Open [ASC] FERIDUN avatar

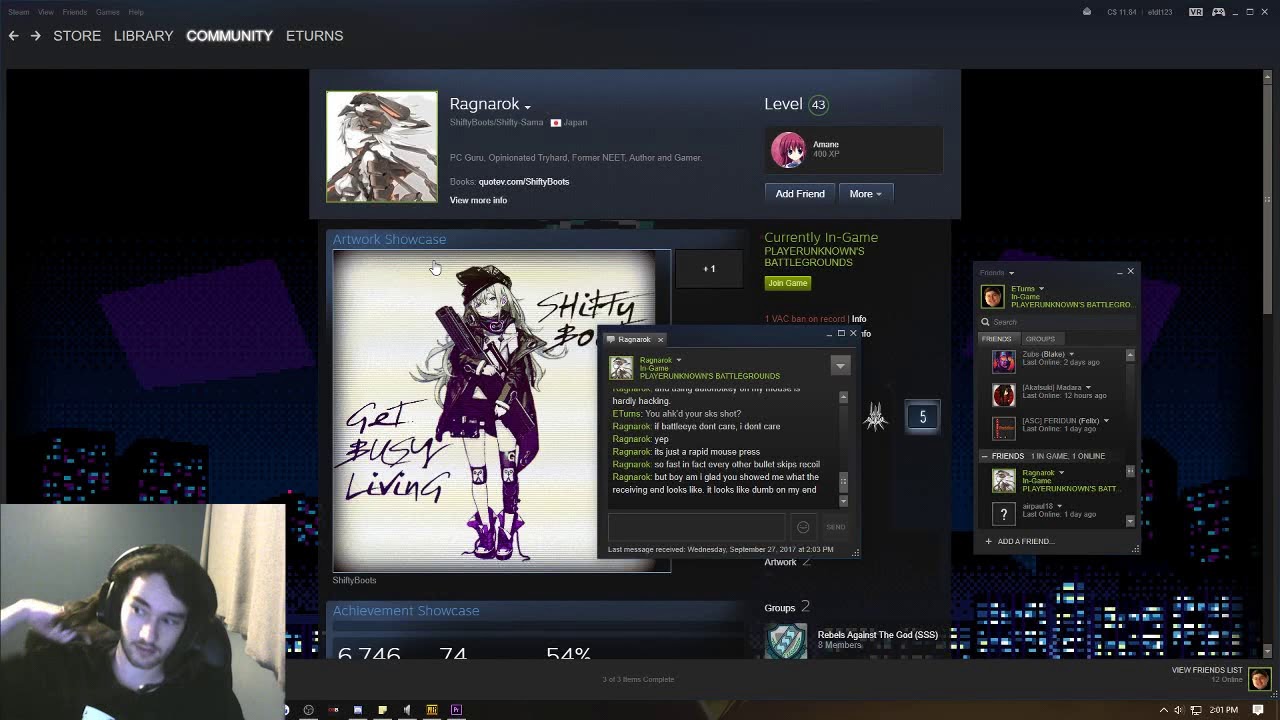[1003, 427]
